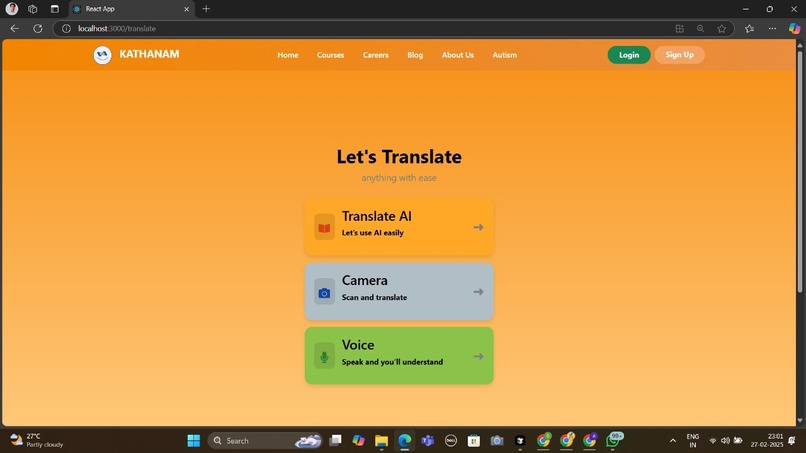Open Microsoft Store from the taskbar
This screenshot has height=453, width=806.
pyautogui.click(x=473, y=441)
